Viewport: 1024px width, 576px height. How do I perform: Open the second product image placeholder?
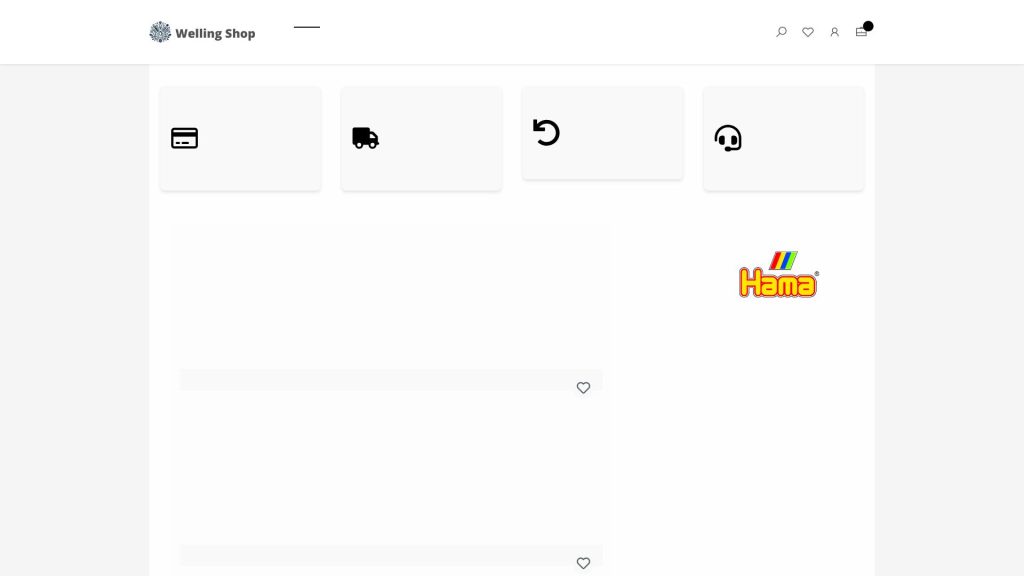(x=391, y=470)
